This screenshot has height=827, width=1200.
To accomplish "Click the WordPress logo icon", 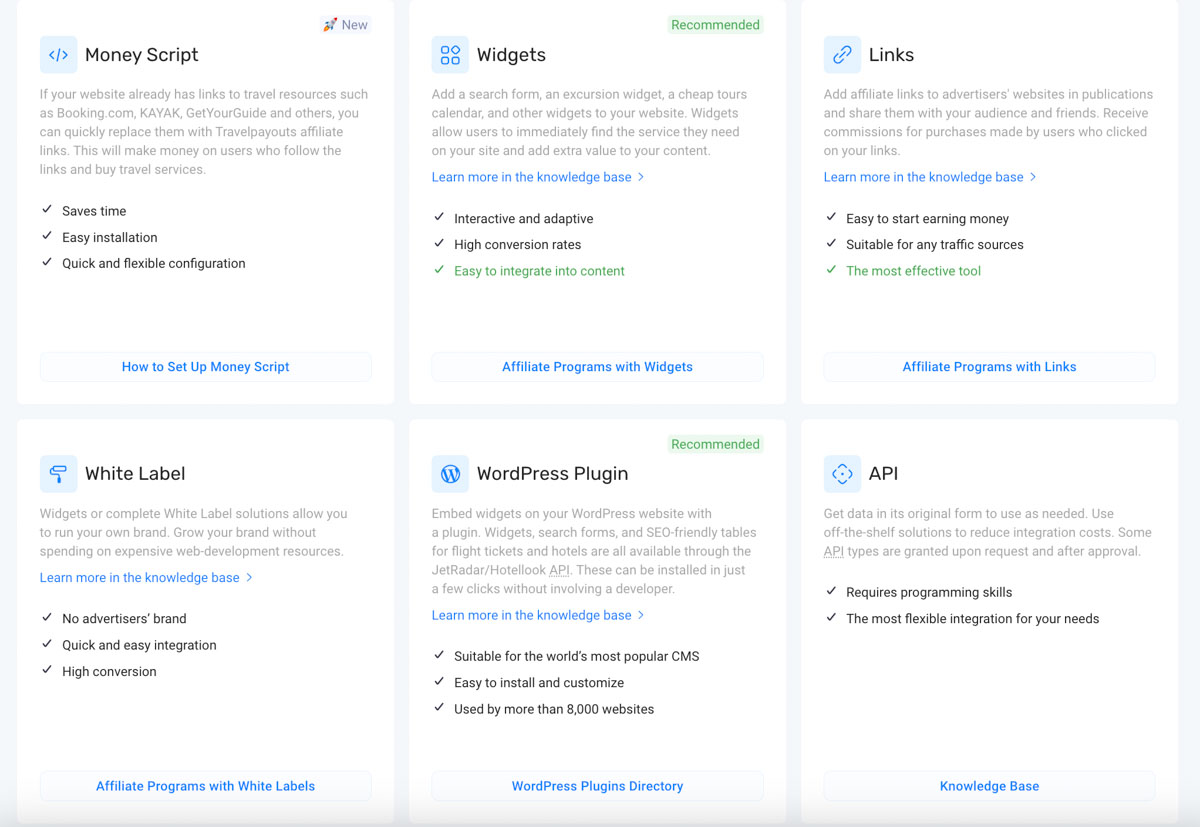I will pyautogui.click(x=450, y=474).
